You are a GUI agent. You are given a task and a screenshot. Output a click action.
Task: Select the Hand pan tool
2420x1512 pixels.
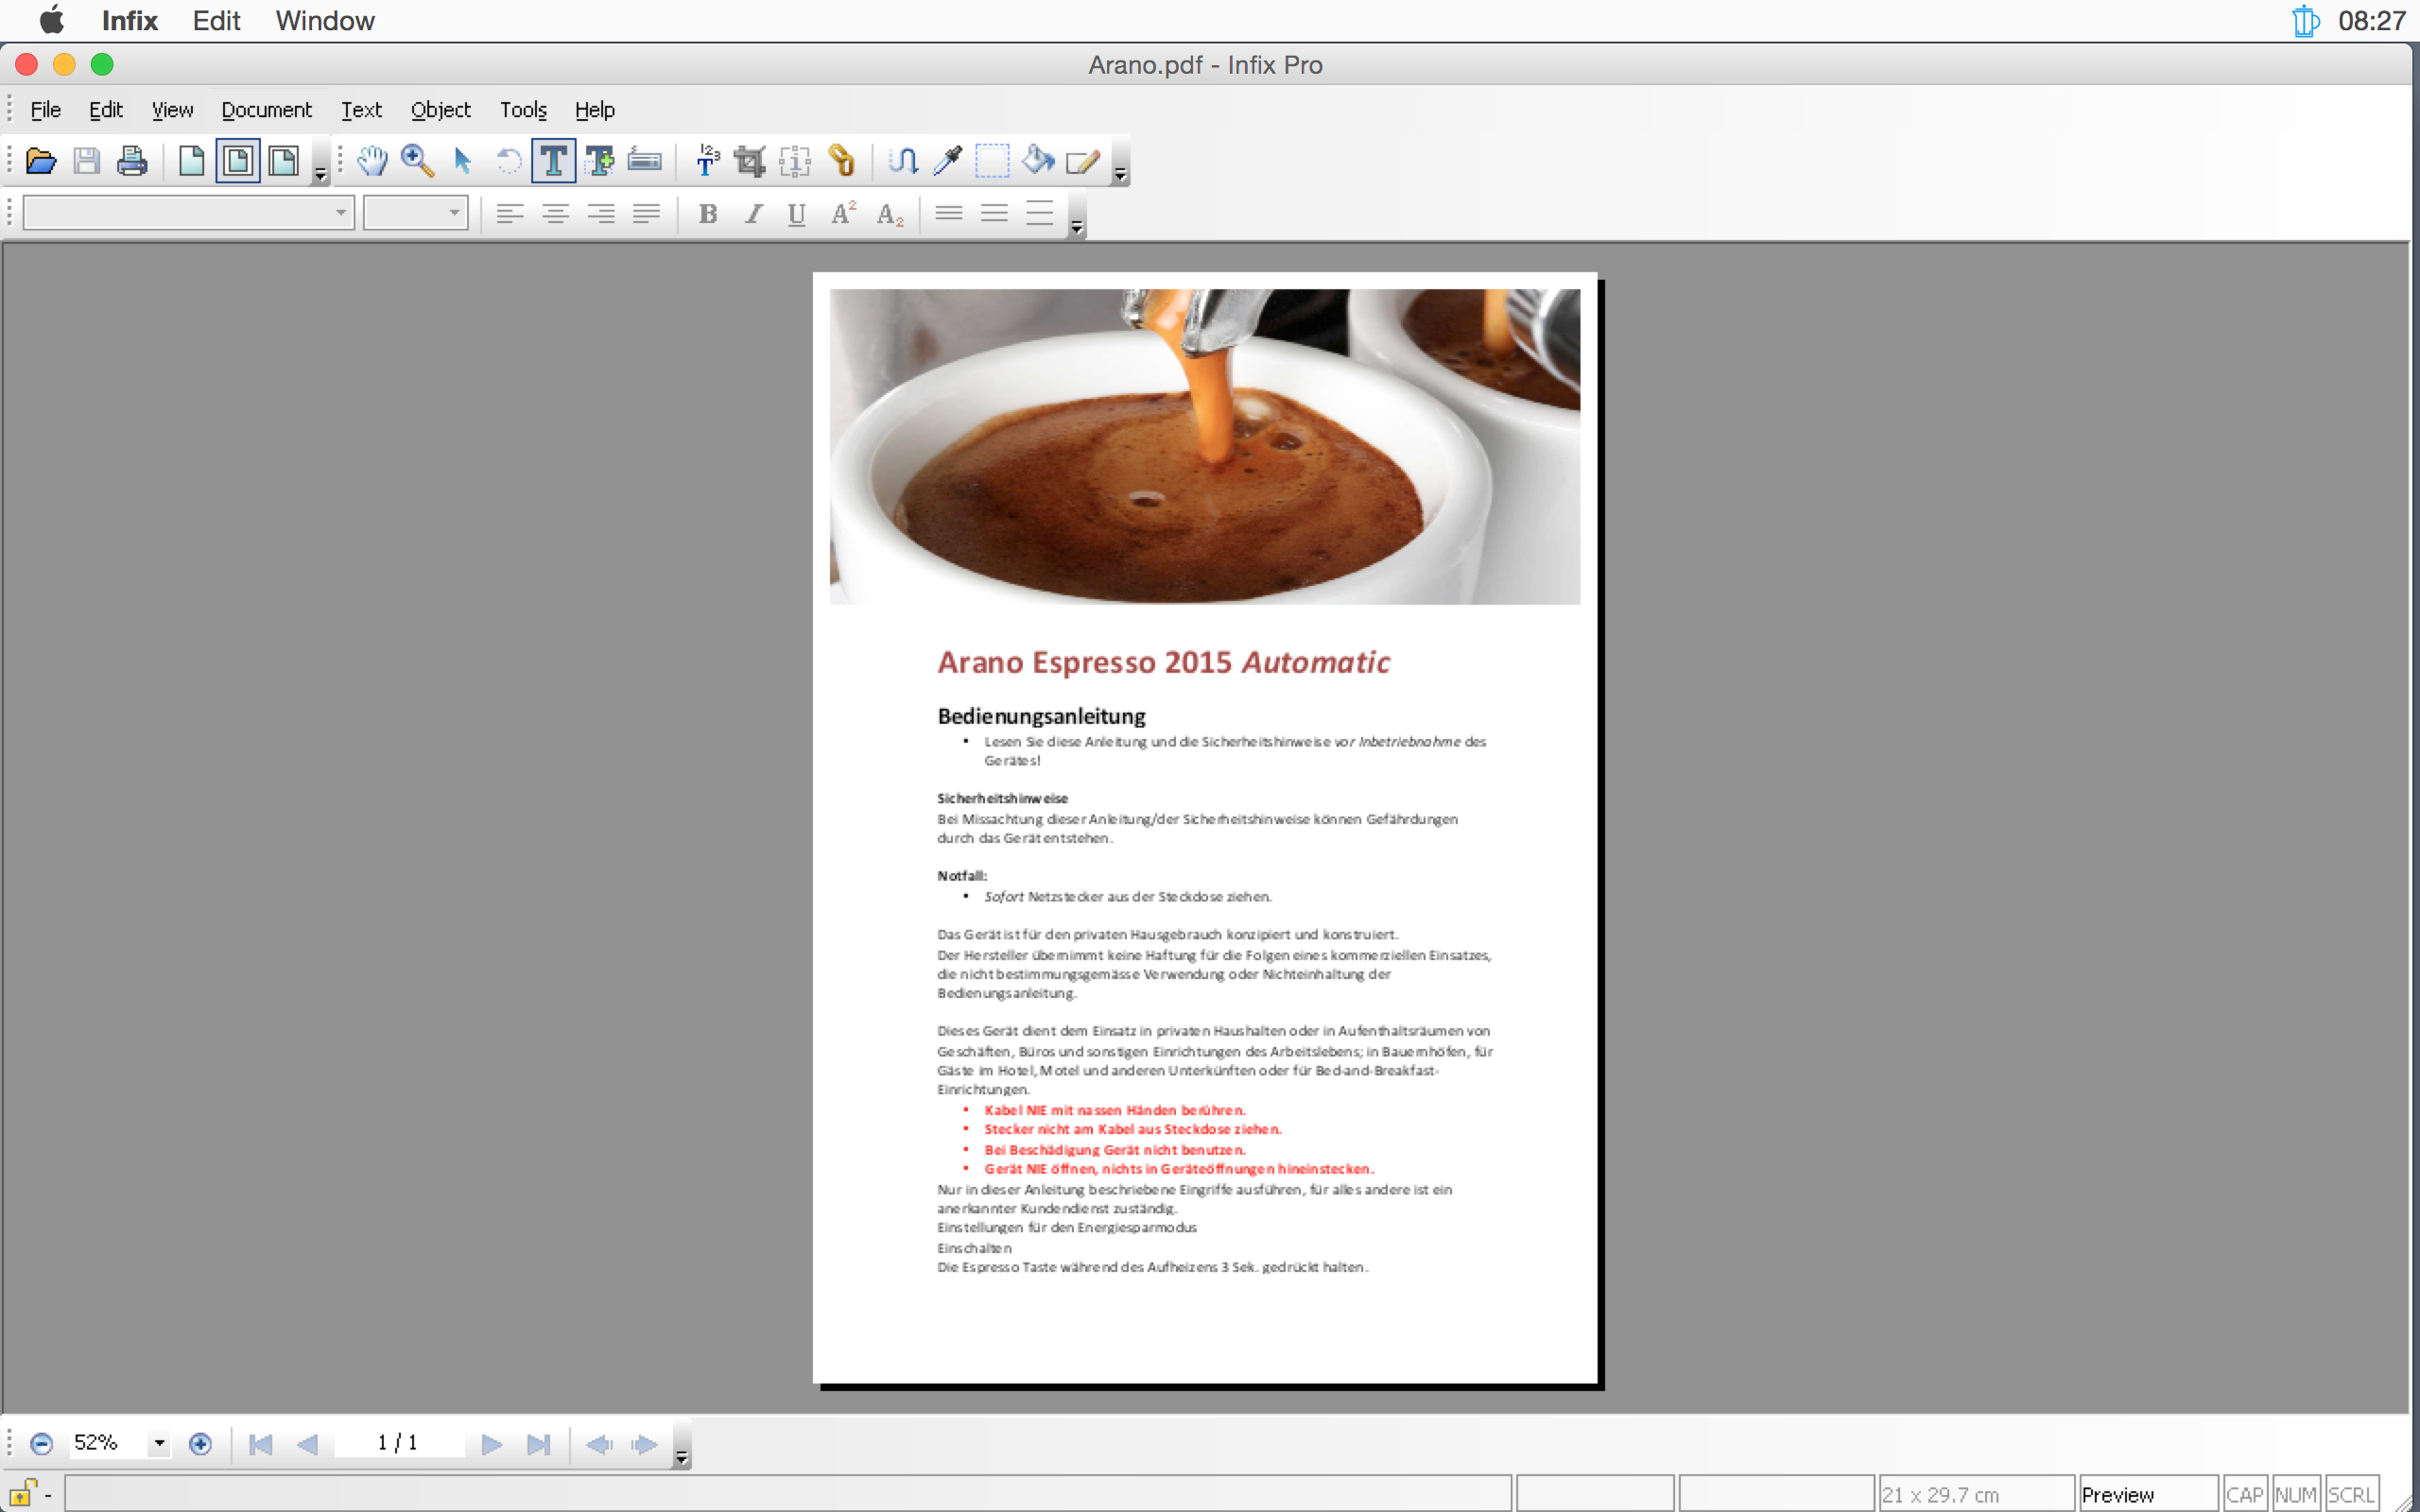coord(372,161)
